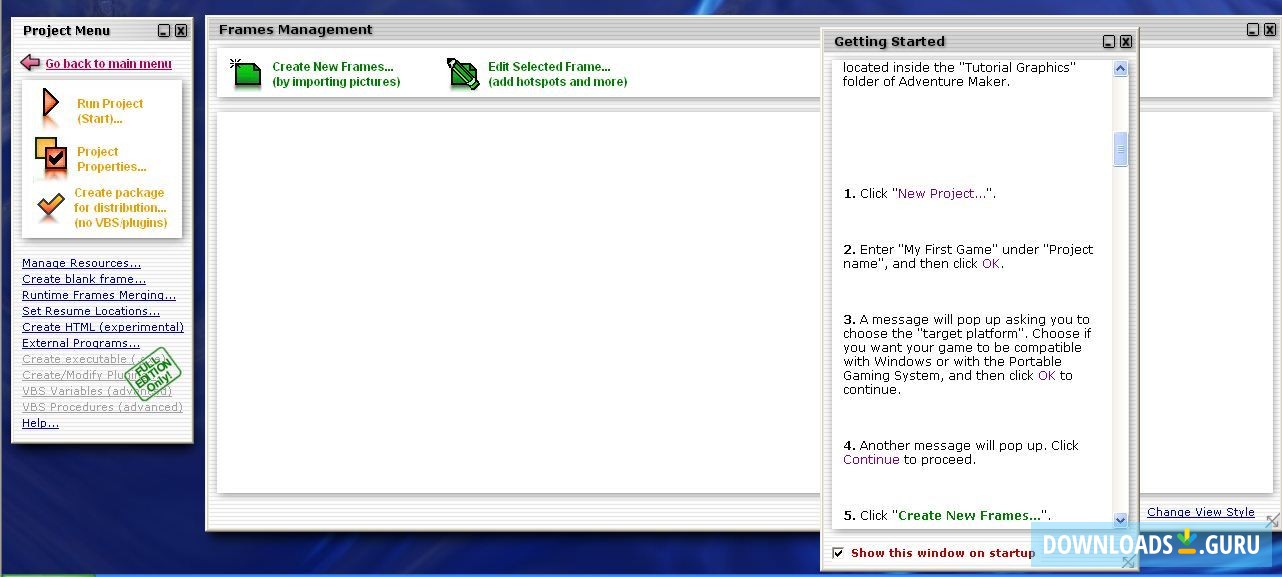Click Edit Selected Frame... text button
The height and width of the screenshot is (577, 1282).
coord(558,74)
